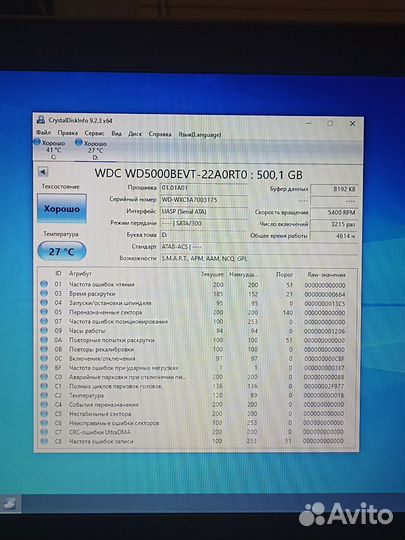The width and height of the screenshot is (405, 540).
Task: Click status circle for C6 Неисправимые ошибки секторов
Action: (44, 423)
